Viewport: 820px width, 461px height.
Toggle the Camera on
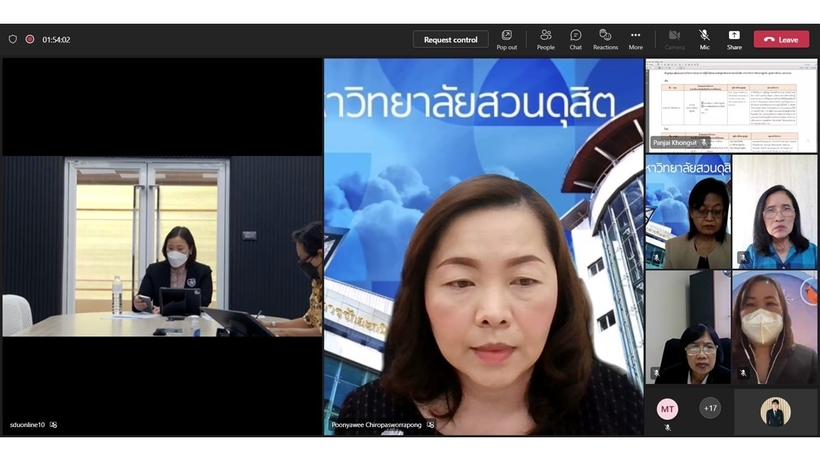pos(675,39)
